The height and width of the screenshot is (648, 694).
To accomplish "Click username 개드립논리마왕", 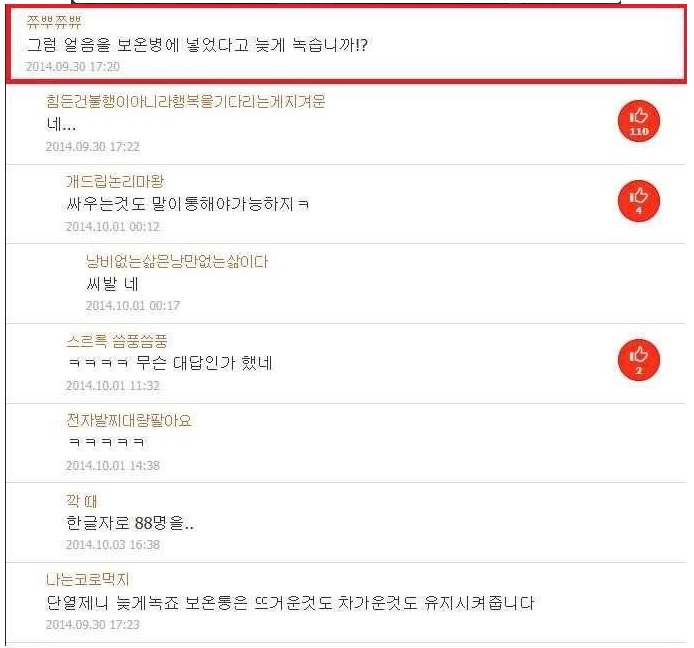I will point(115,181).
